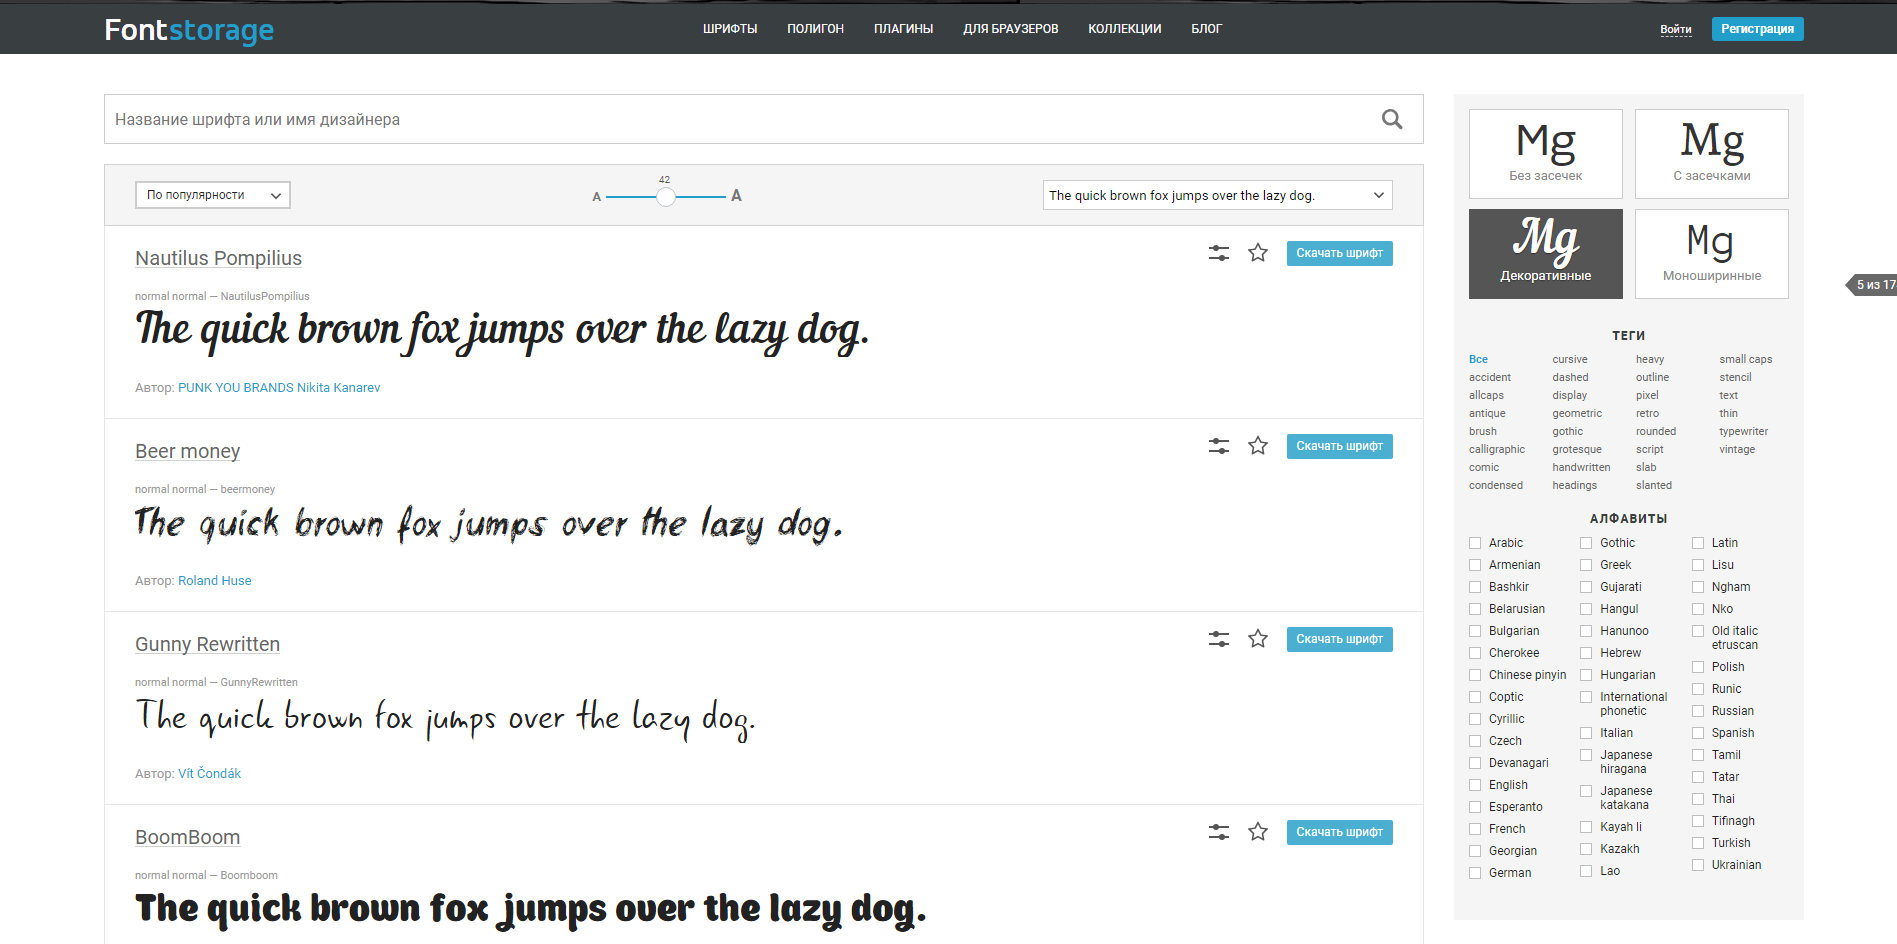
Task: Filter by the 'script' tag
Action: point(1649,449)
